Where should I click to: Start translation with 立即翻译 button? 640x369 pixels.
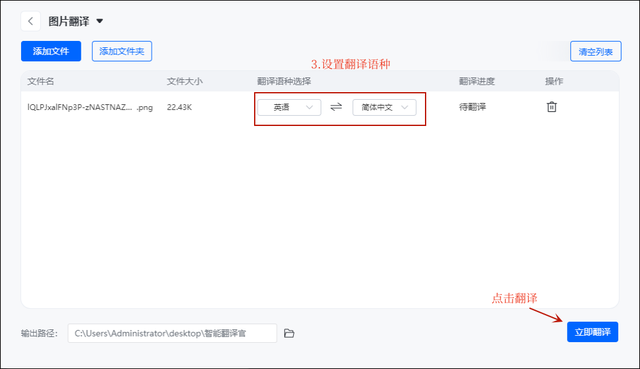(593, 332)
